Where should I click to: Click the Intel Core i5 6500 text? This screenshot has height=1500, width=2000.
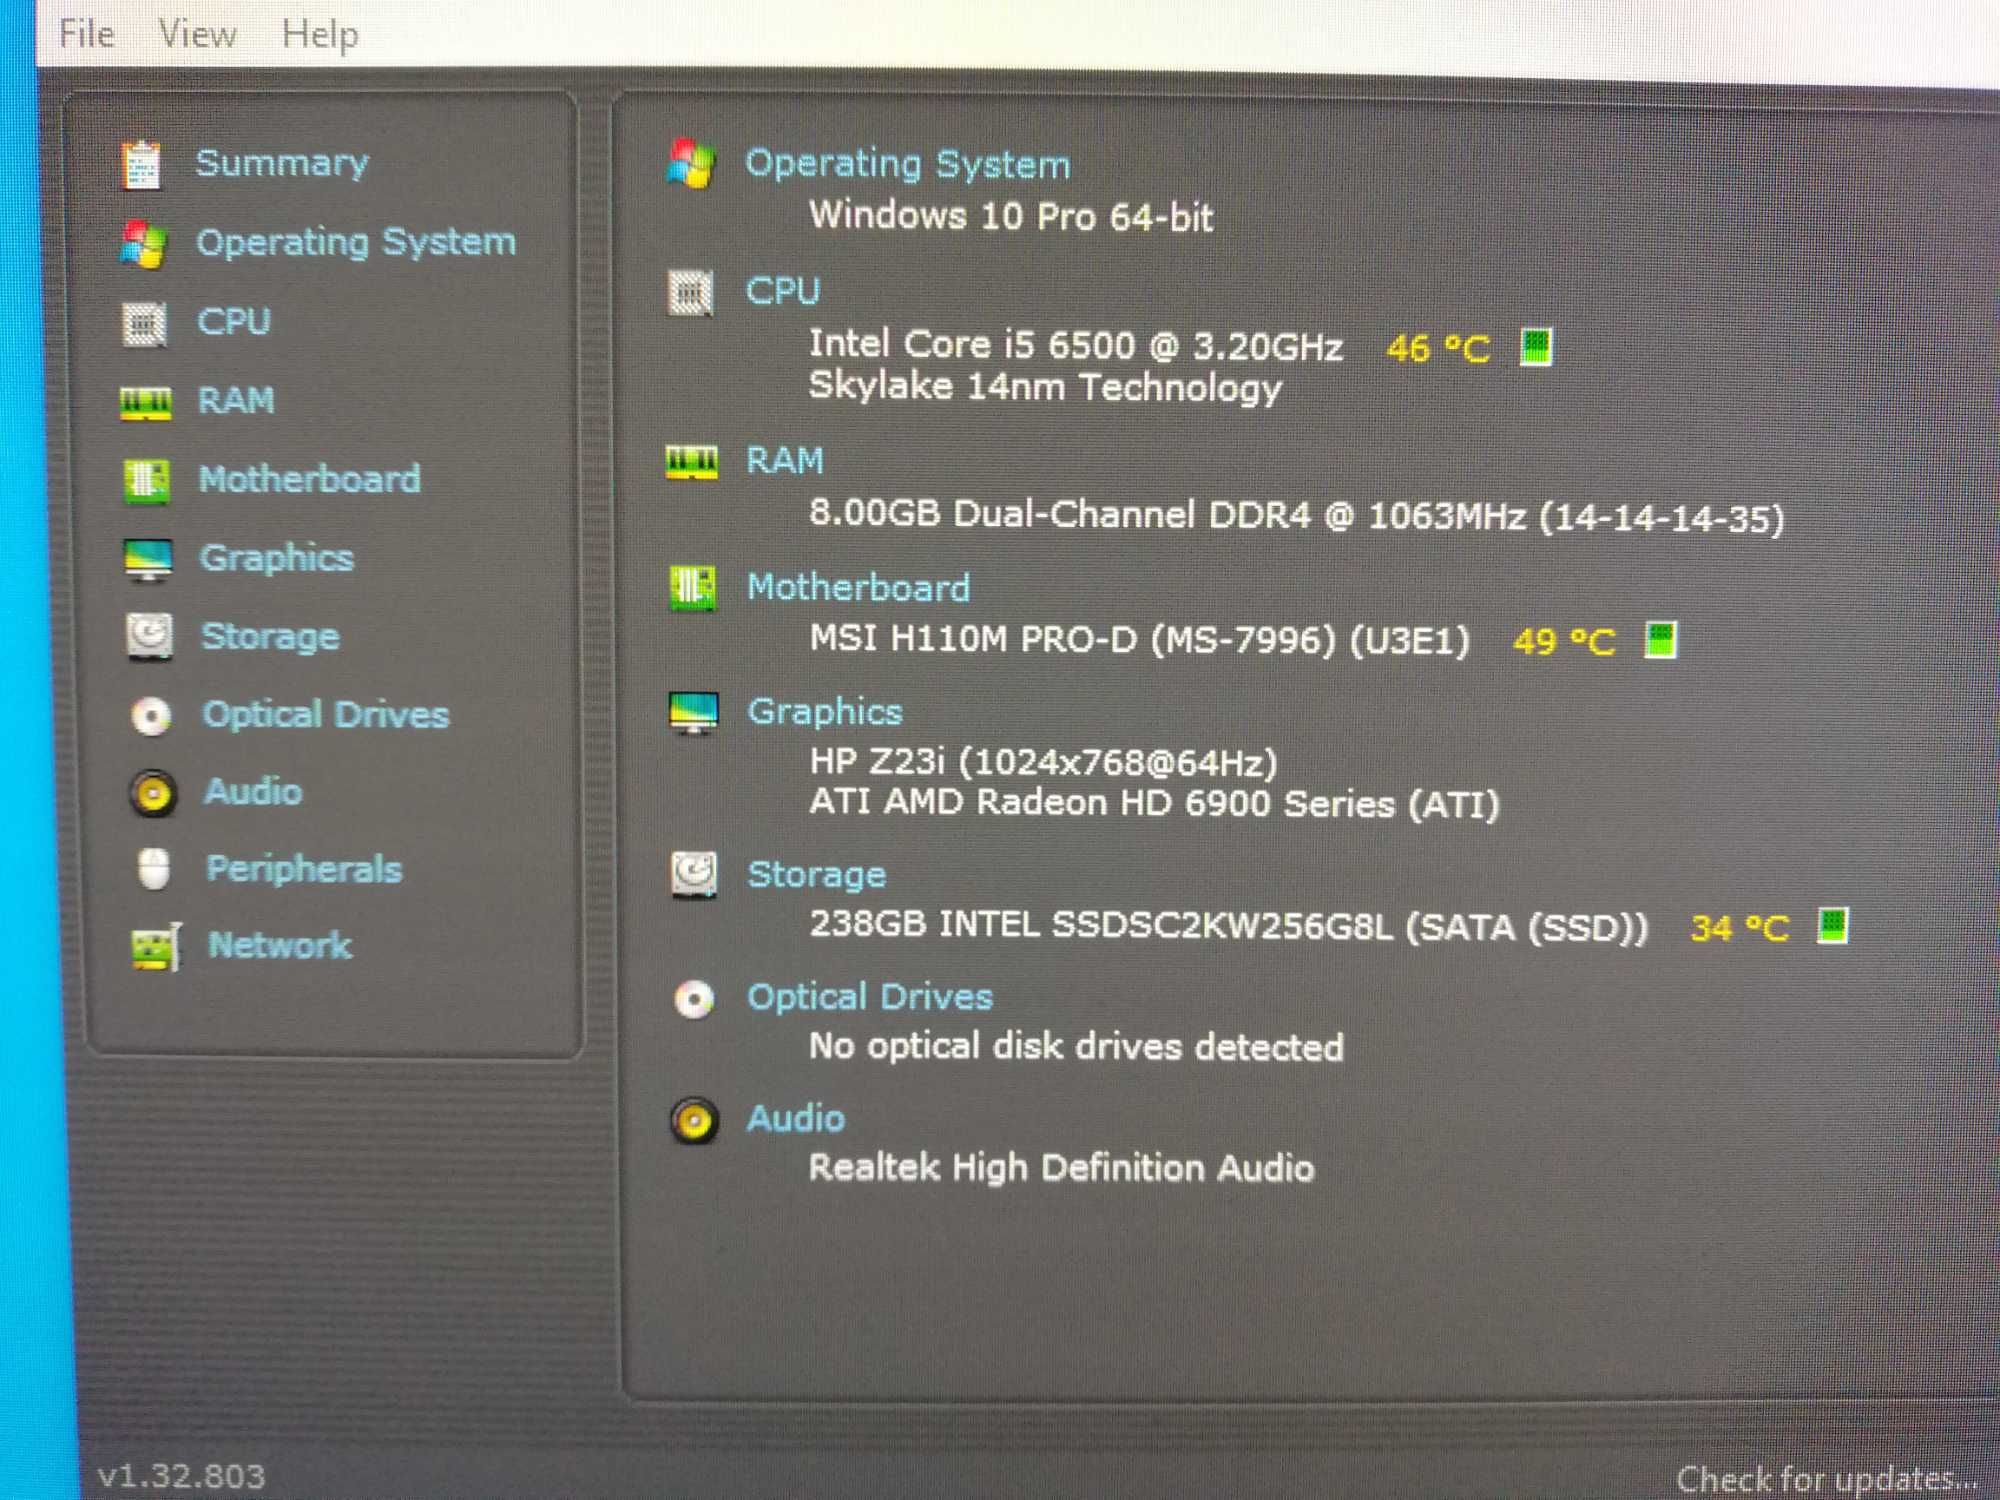pos(1075,345)
